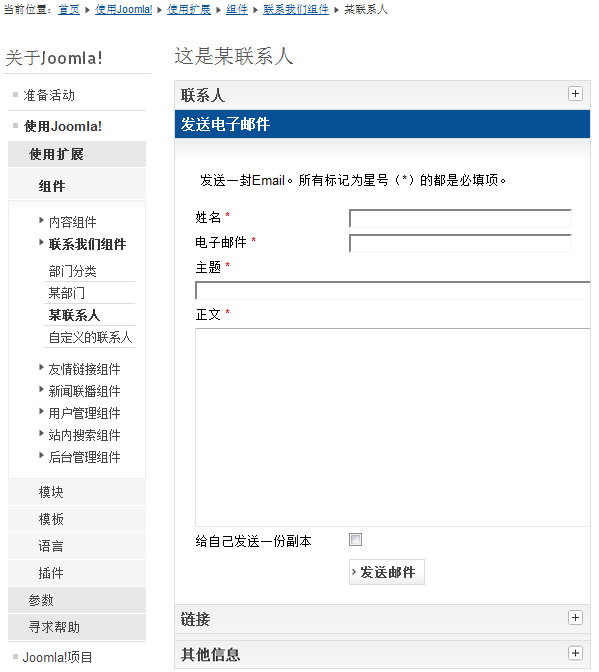Open 首页 breadcrumb link
The width and height of the screenshot is (599, 672).
(x=69, y=9)
